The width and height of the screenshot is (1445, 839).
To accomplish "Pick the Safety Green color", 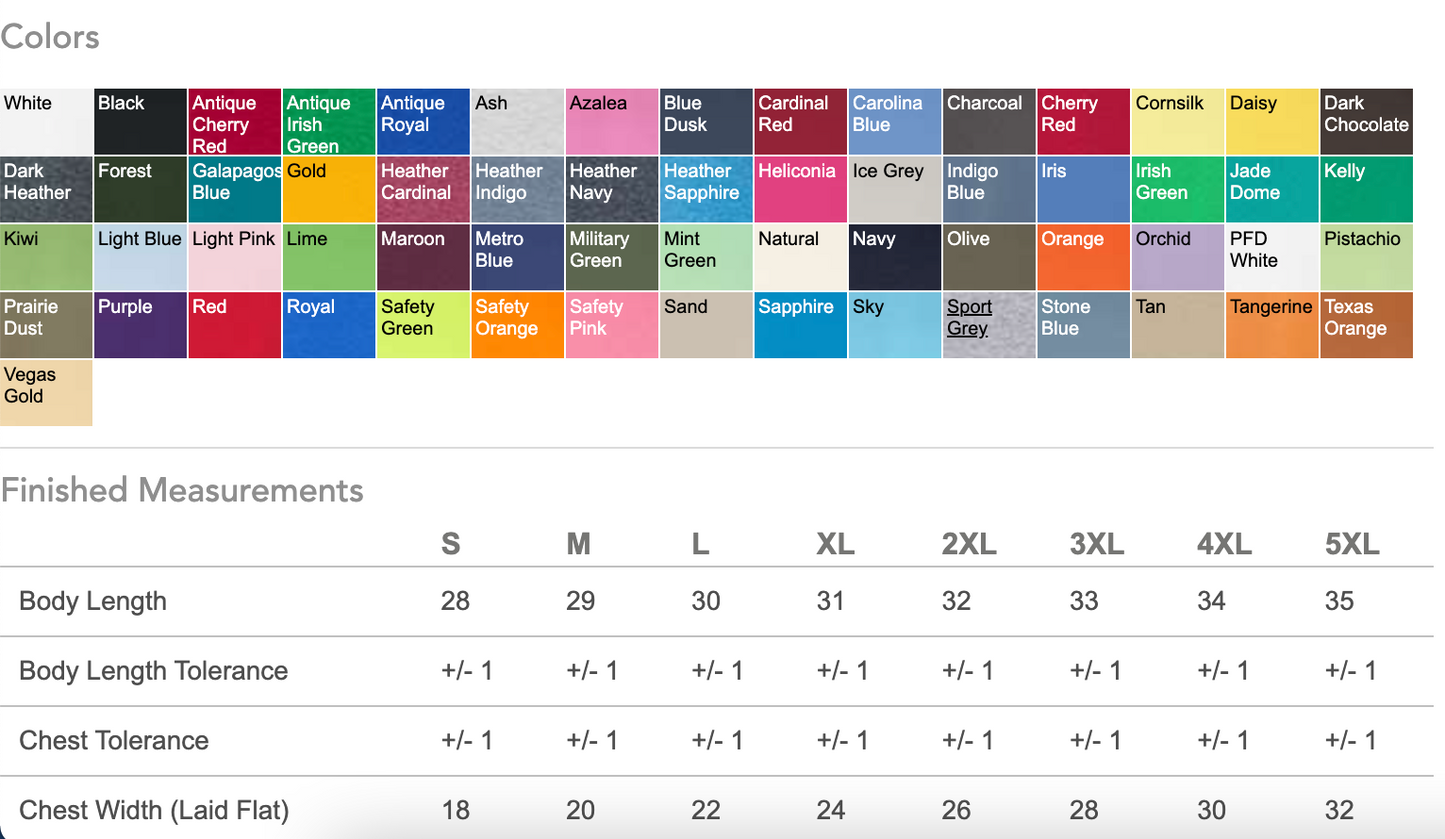I will point(423,325).
